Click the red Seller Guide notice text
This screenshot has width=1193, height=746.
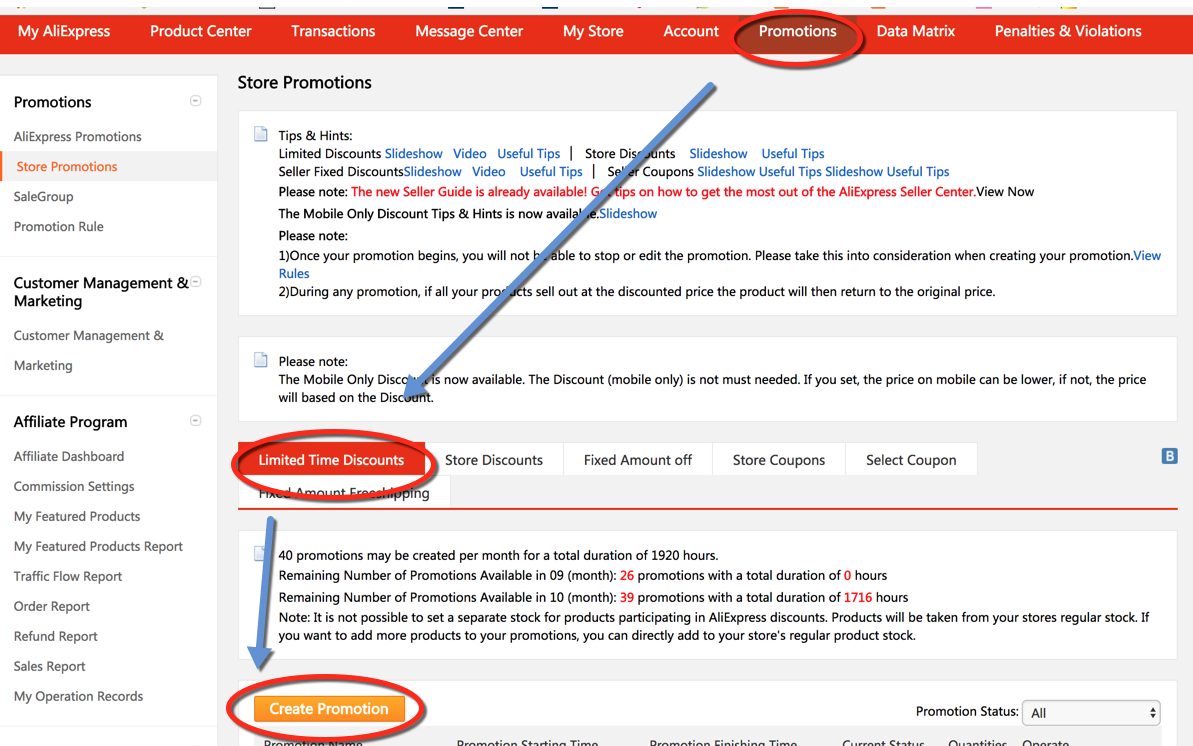pos(663,192)
